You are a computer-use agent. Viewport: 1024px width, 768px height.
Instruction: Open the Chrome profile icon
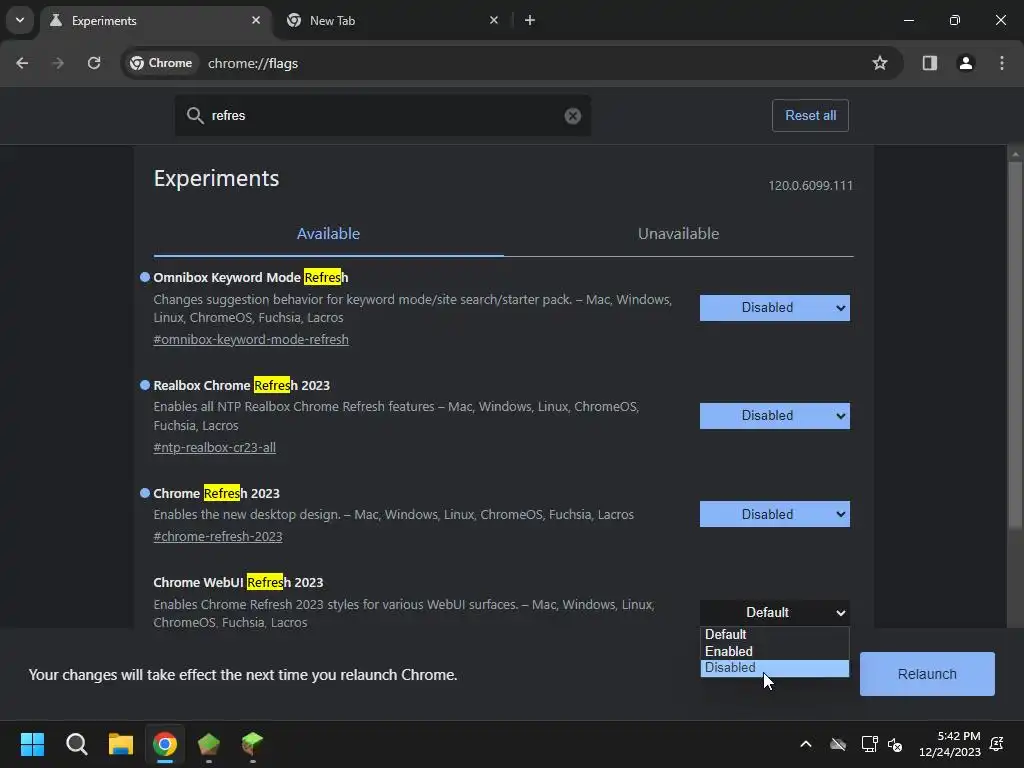tap(965, 63)
